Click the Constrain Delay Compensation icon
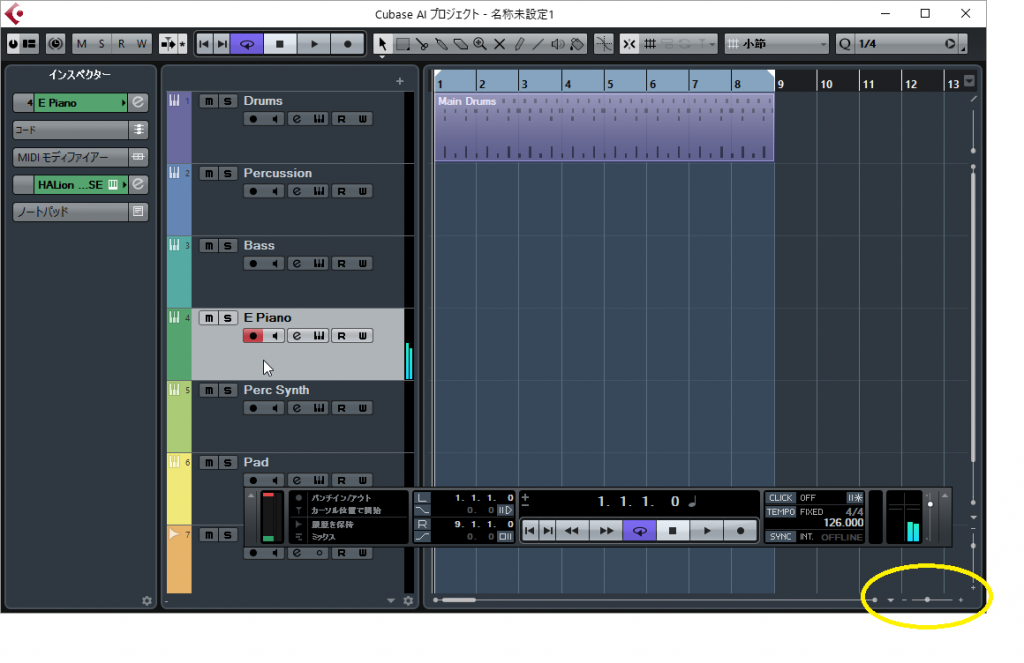This screenshot has height=663, width=1024. [x=56, y=44]
